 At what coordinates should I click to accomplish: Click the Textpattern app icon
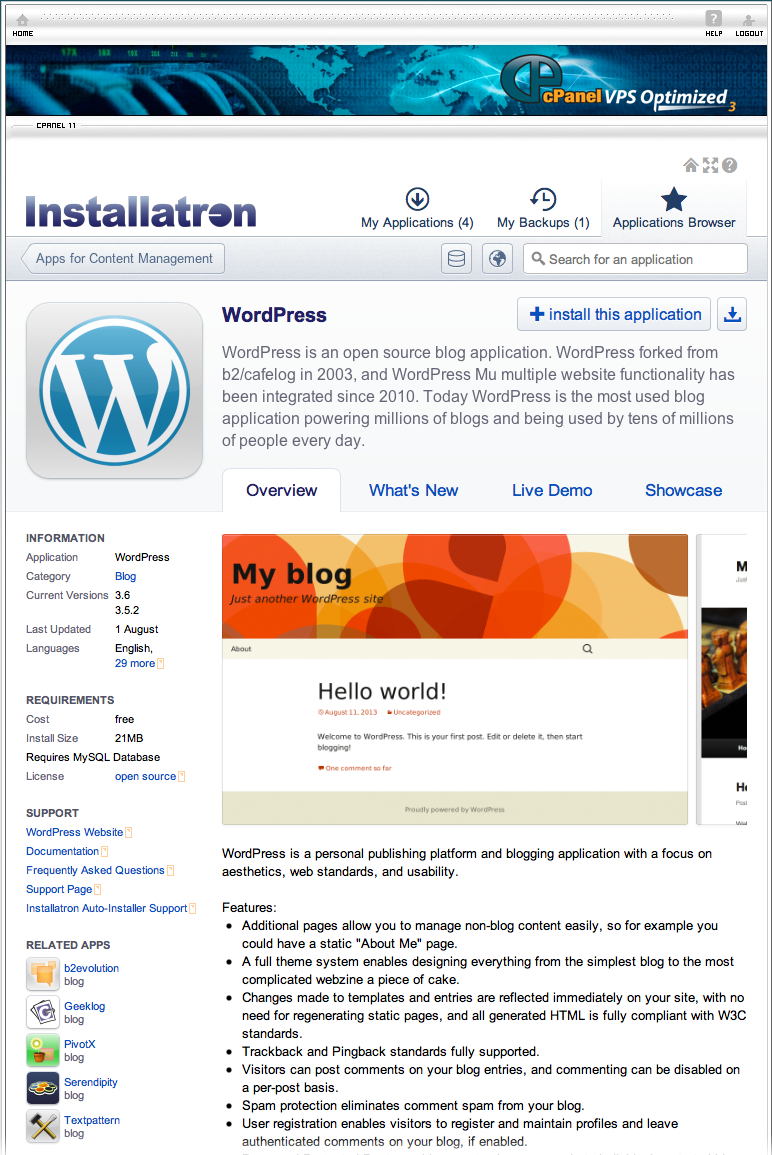click(x=43, y=1126)
